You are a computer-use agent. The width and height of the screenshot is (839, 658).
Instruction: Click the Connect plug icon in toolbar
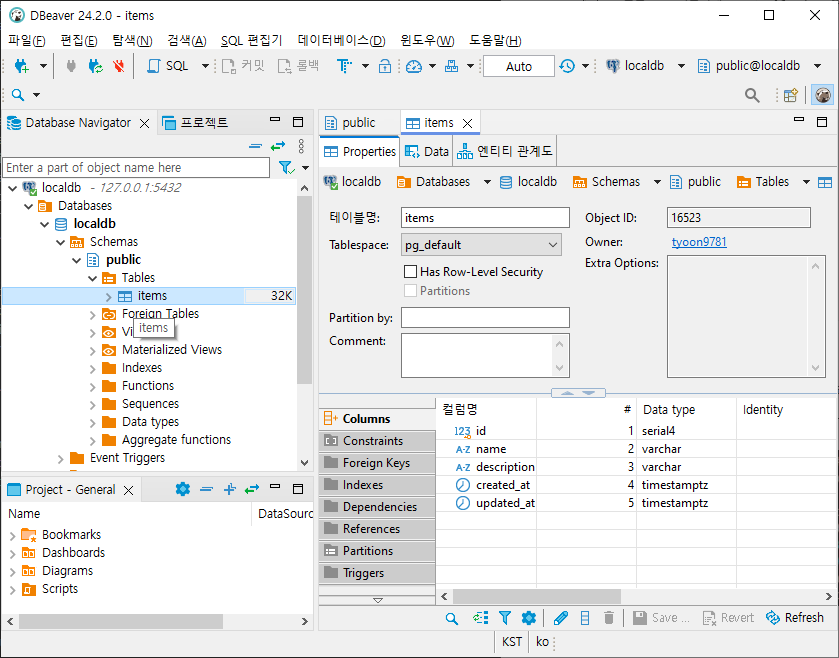pyautogui.click(x=71, y=66)
